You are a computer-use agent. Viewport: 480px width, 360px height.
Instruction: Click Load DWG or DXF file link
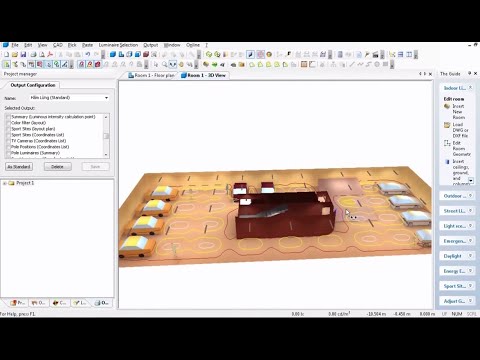[460, 130]
